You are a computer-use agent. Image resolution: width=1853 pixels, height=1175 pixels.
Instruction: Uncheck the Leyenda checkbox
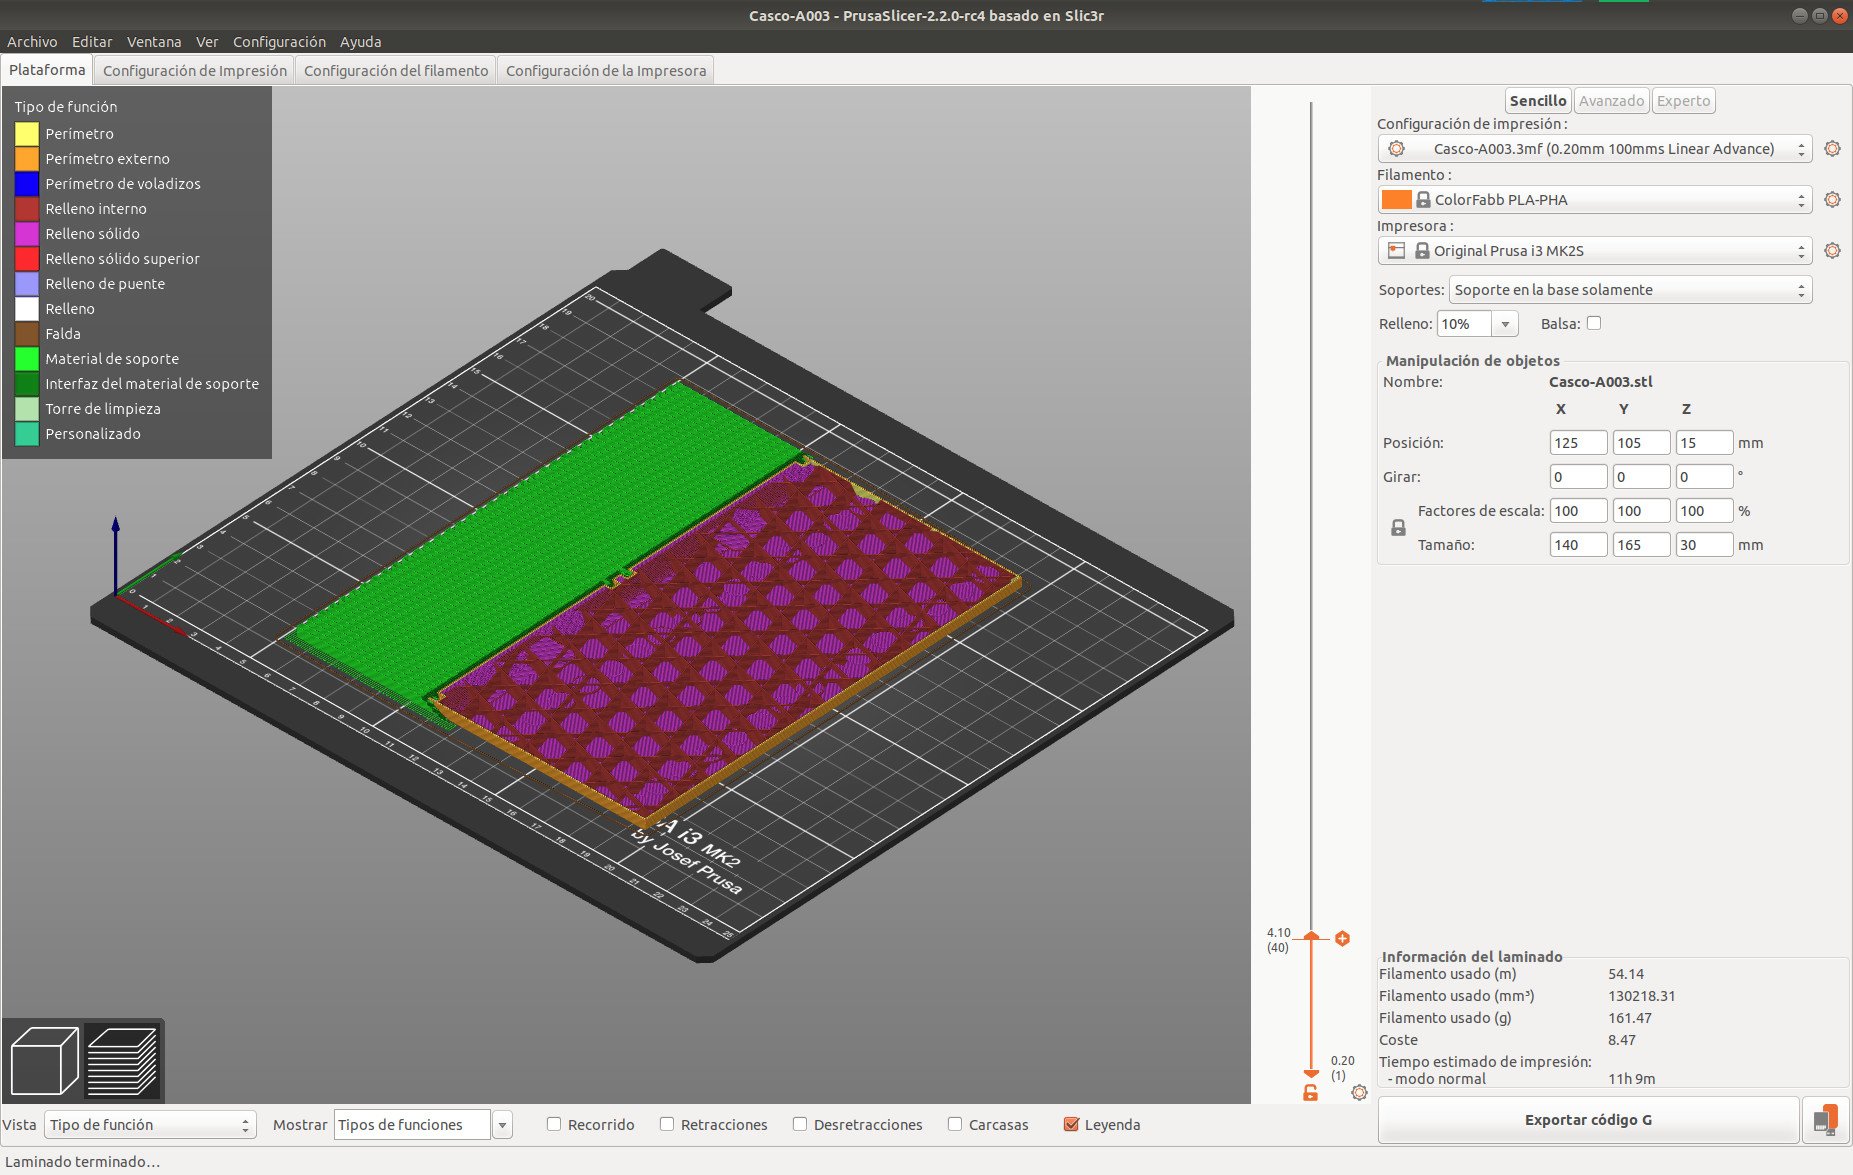tap(1071, 1124)
